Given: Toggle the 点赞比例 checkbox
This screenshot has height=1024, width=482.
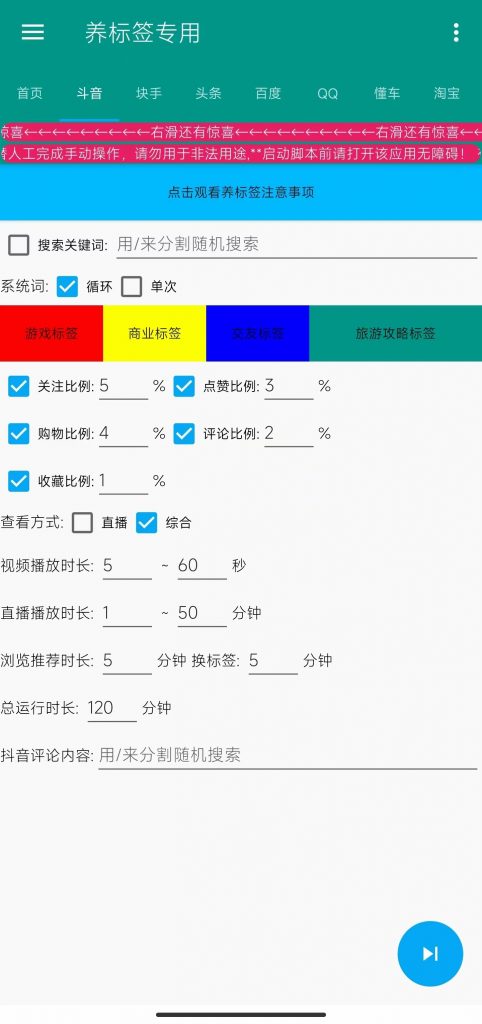Looking at the screenshot, I should coord(184,386).
